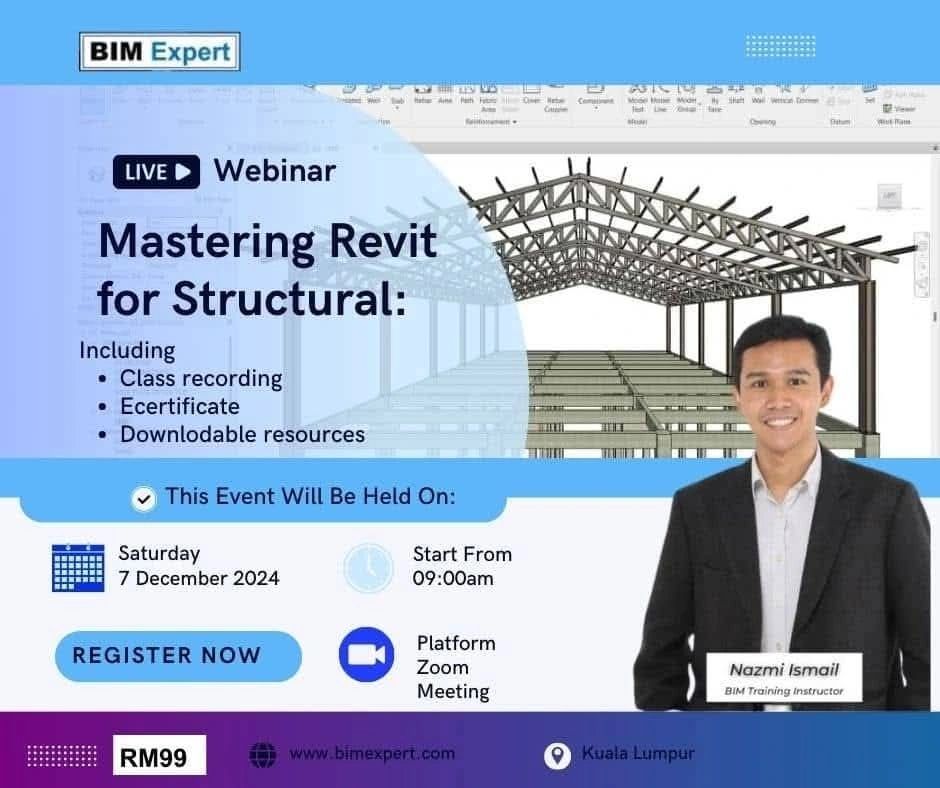Click the REGISTER NOW button
The height and width of the screenshot is (788, 940).
point(177,656)
